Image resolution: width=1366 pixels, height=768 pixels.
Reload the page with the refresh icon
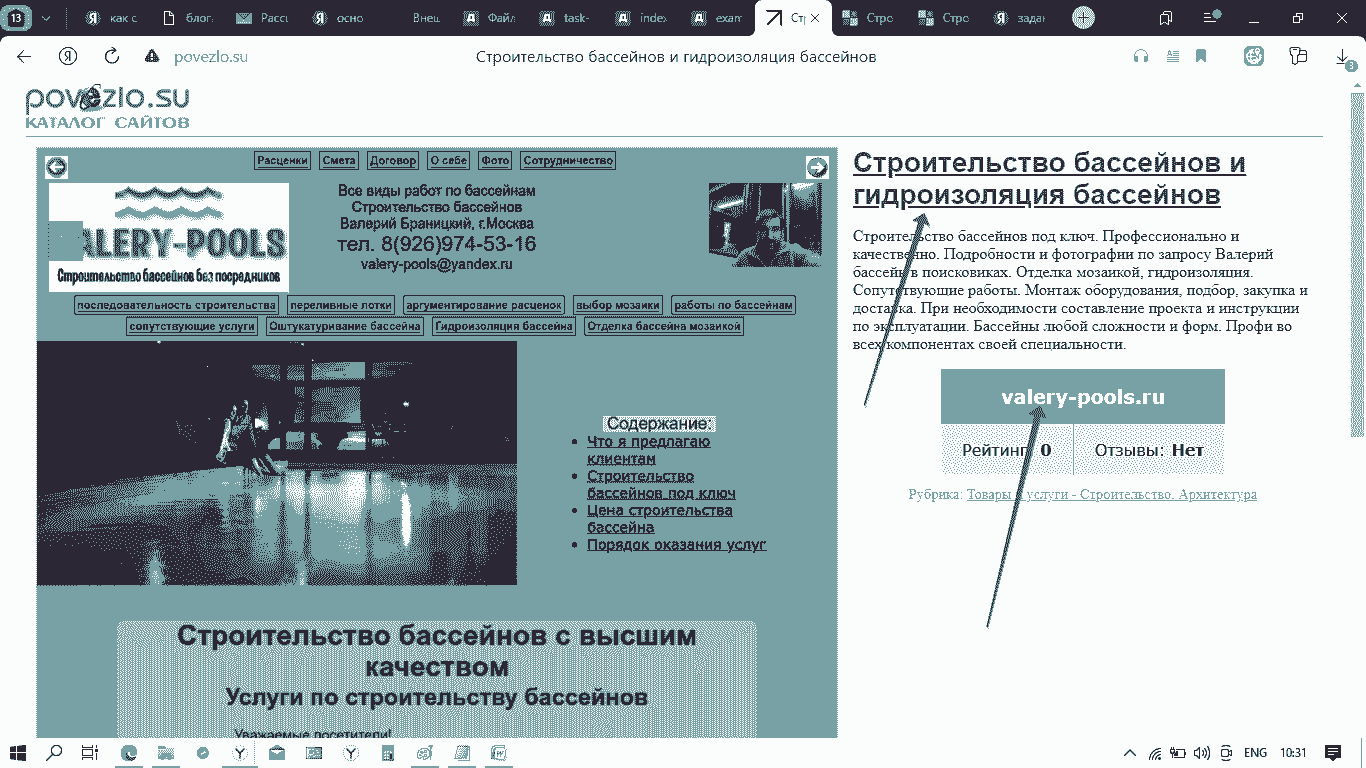[x=112, y=57]
